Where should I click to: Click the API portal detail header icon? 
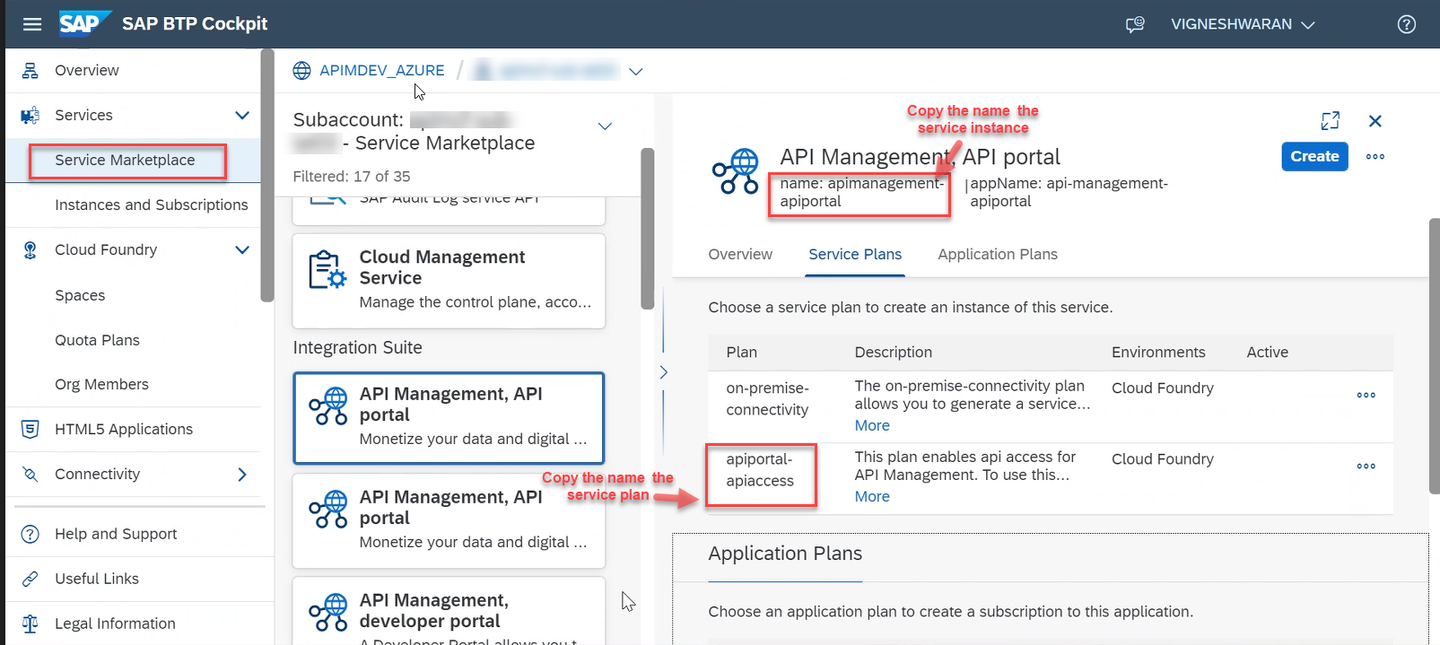pos(736,172)
